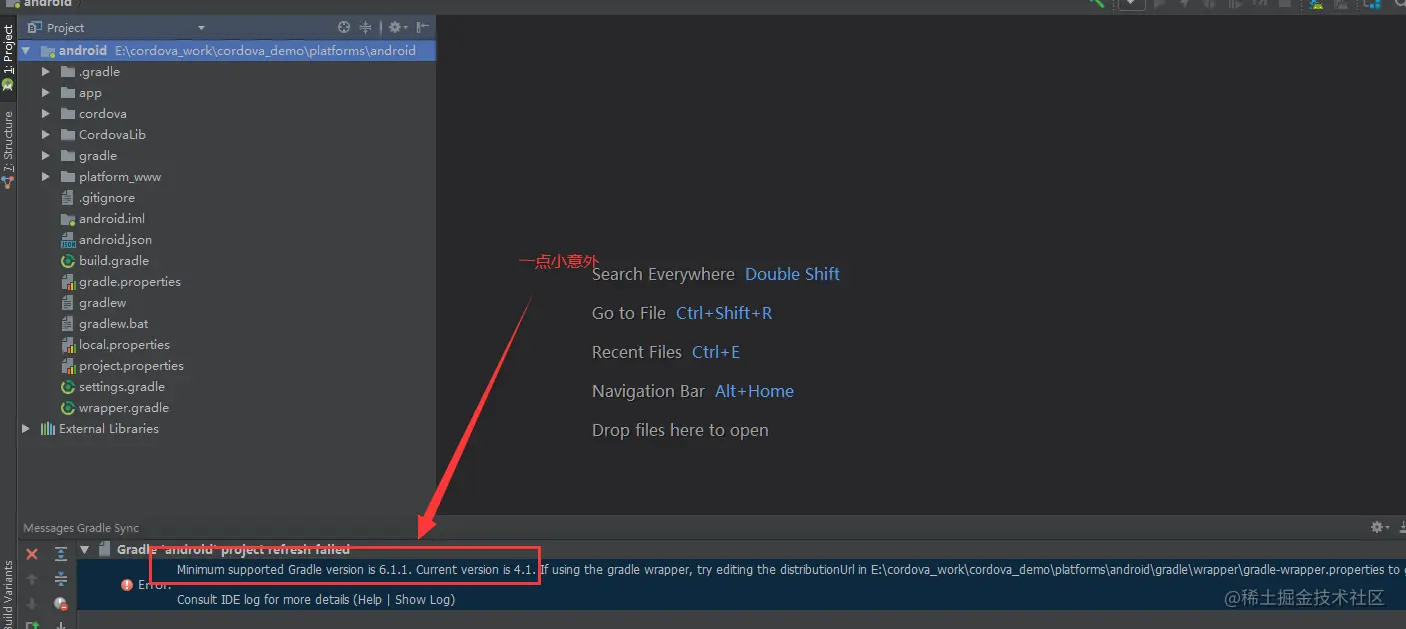Collapse all nodes using the Project panel collapse icon

coord(366,28)
